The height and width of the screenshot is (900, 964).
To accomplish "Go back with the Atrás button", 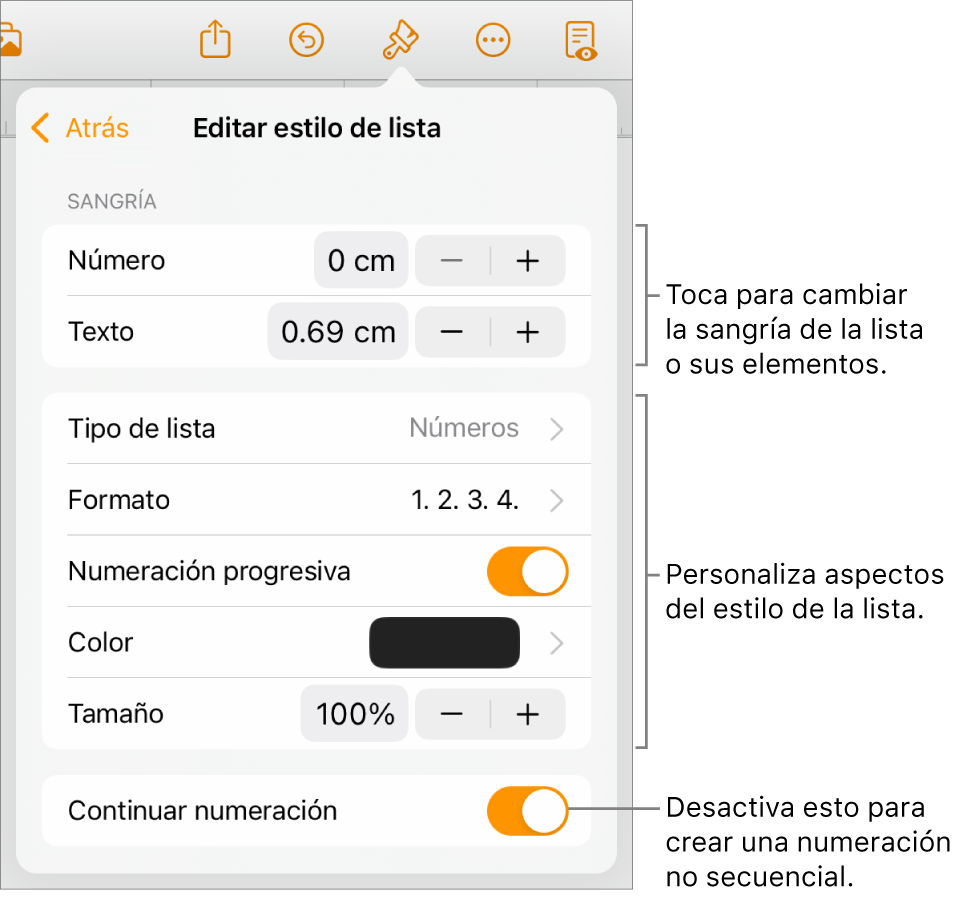I will [80, 128].
